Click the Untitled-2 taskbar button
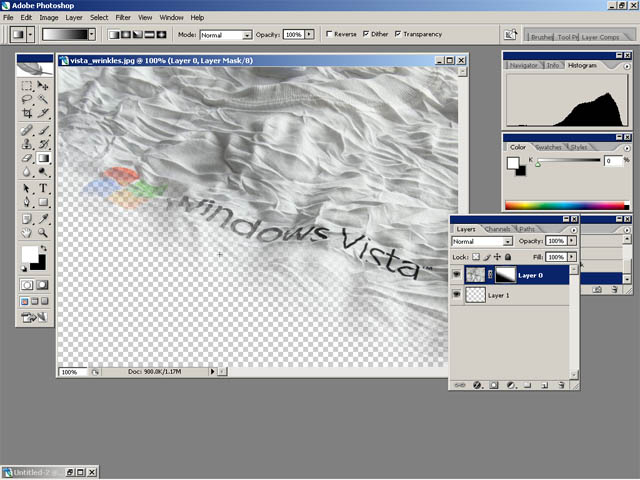This screenshot has height=480, width=640. click(50, 471)
